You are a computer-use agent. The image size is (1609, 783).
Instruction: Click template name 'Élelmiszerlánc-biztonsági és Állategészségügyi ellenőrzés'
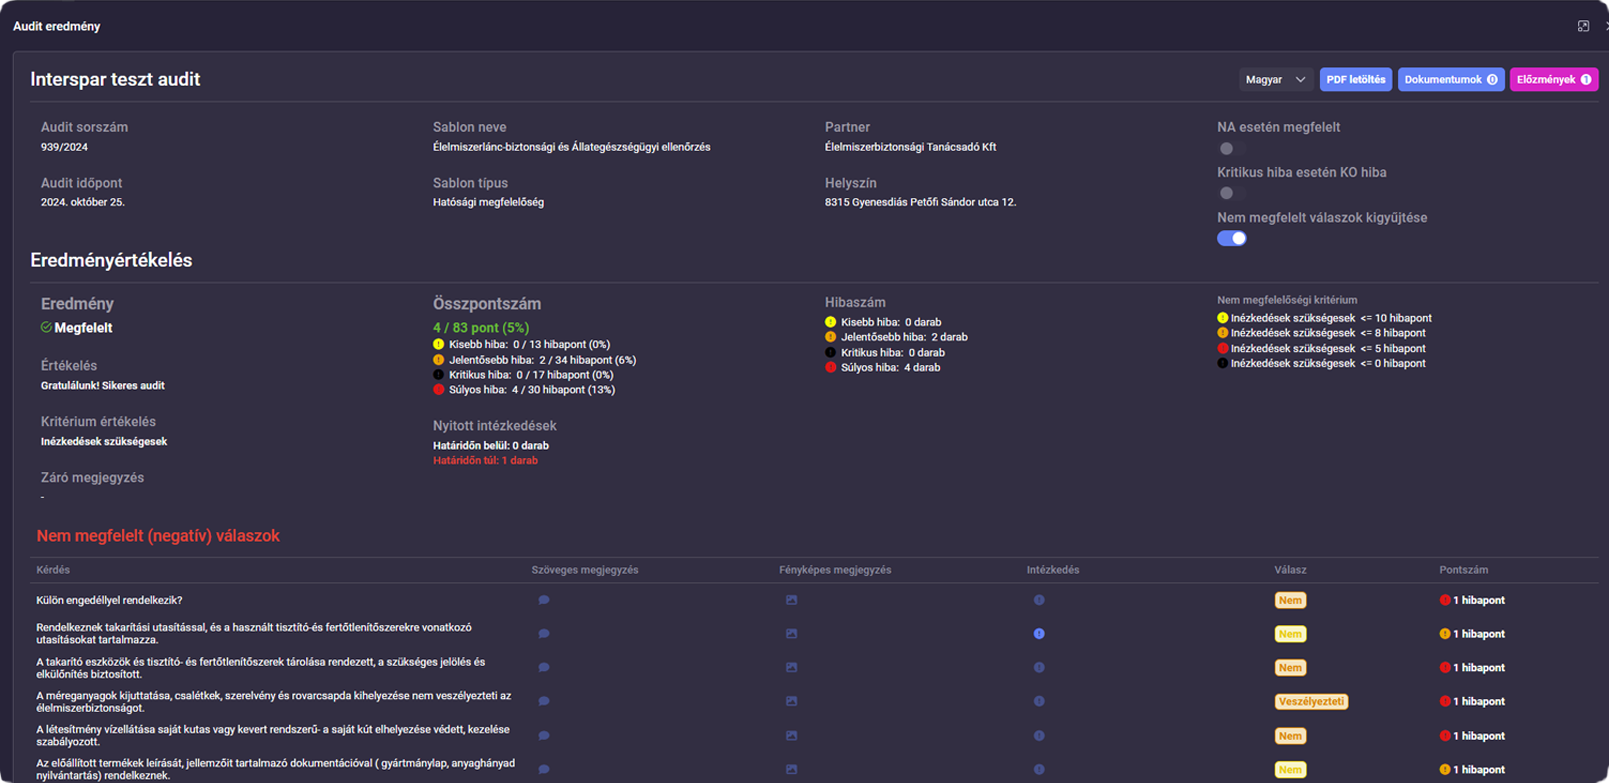[x=571, y=147]
